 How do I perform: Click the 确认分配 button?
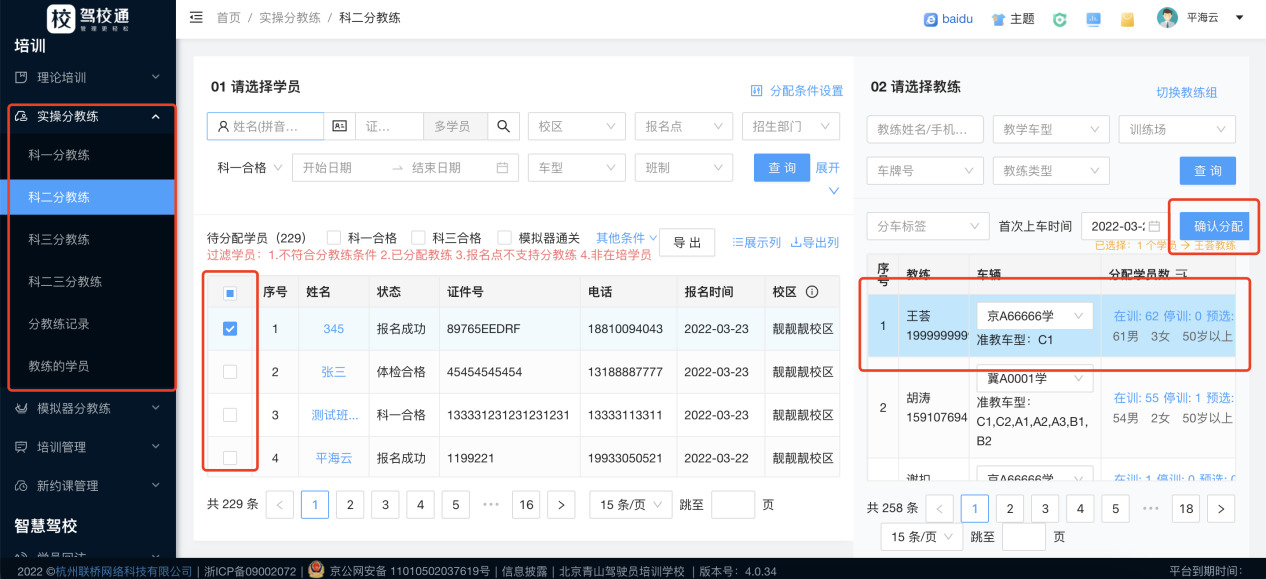(1217, 226)
